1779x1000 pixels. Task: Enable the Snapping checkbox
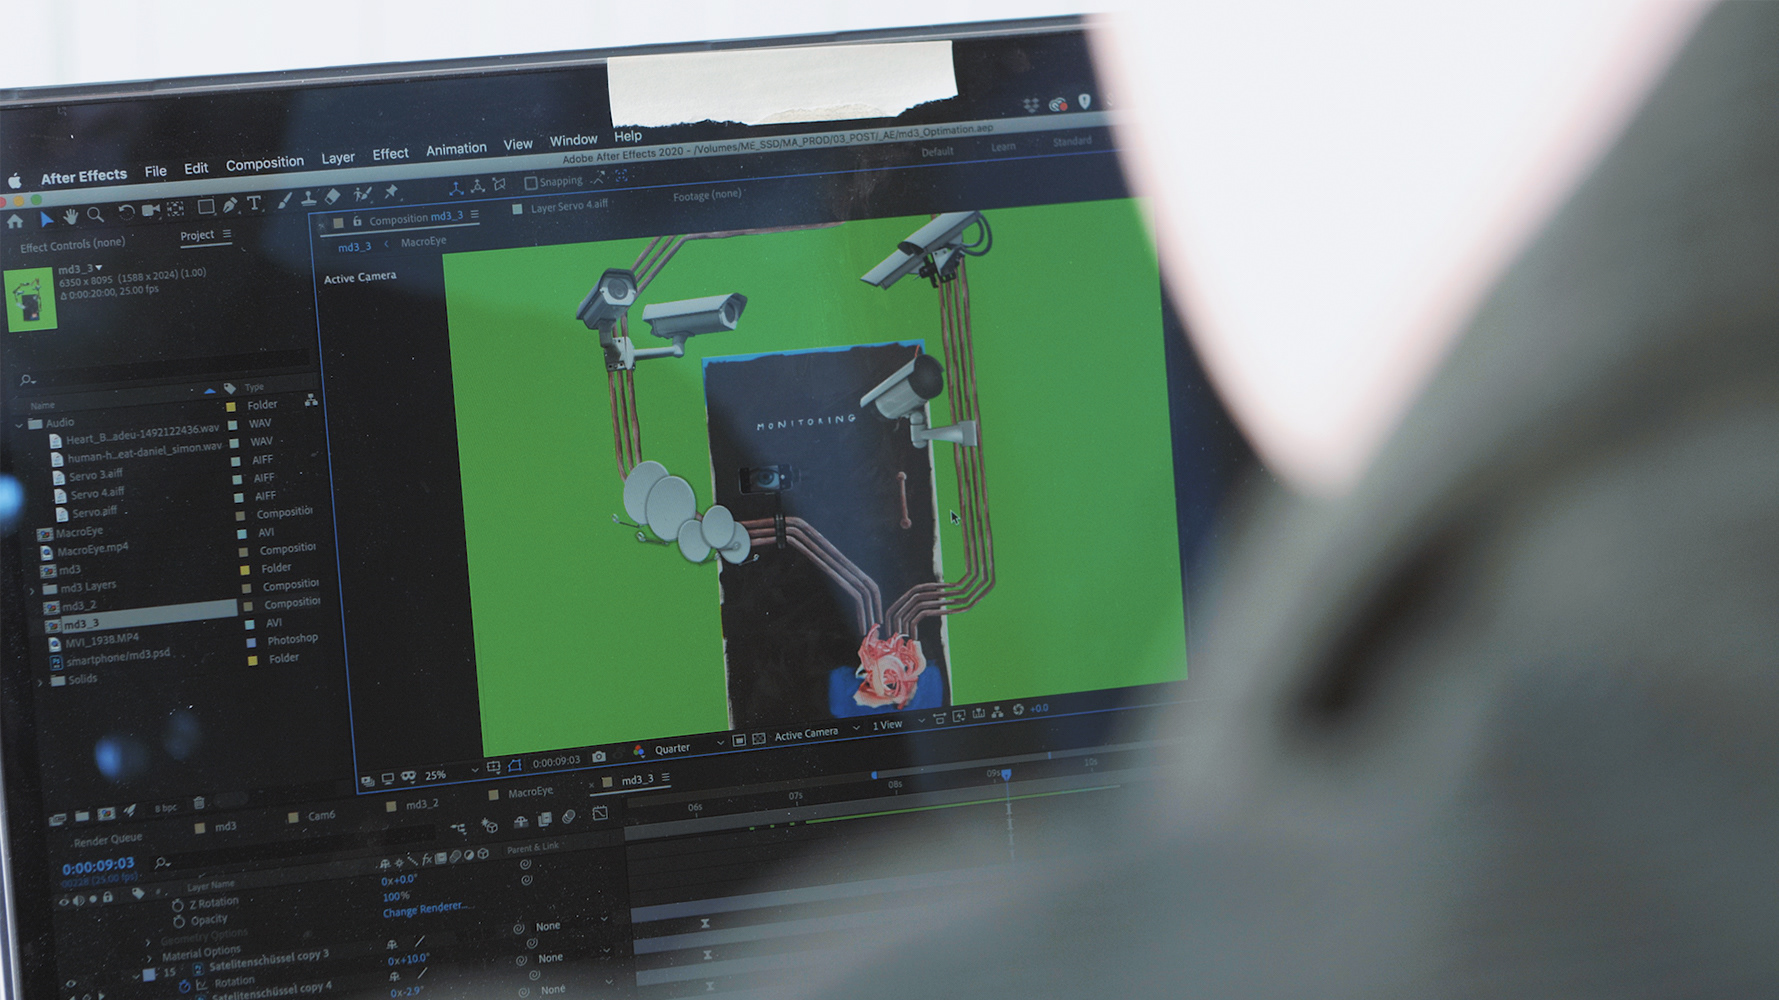[531, 183]
